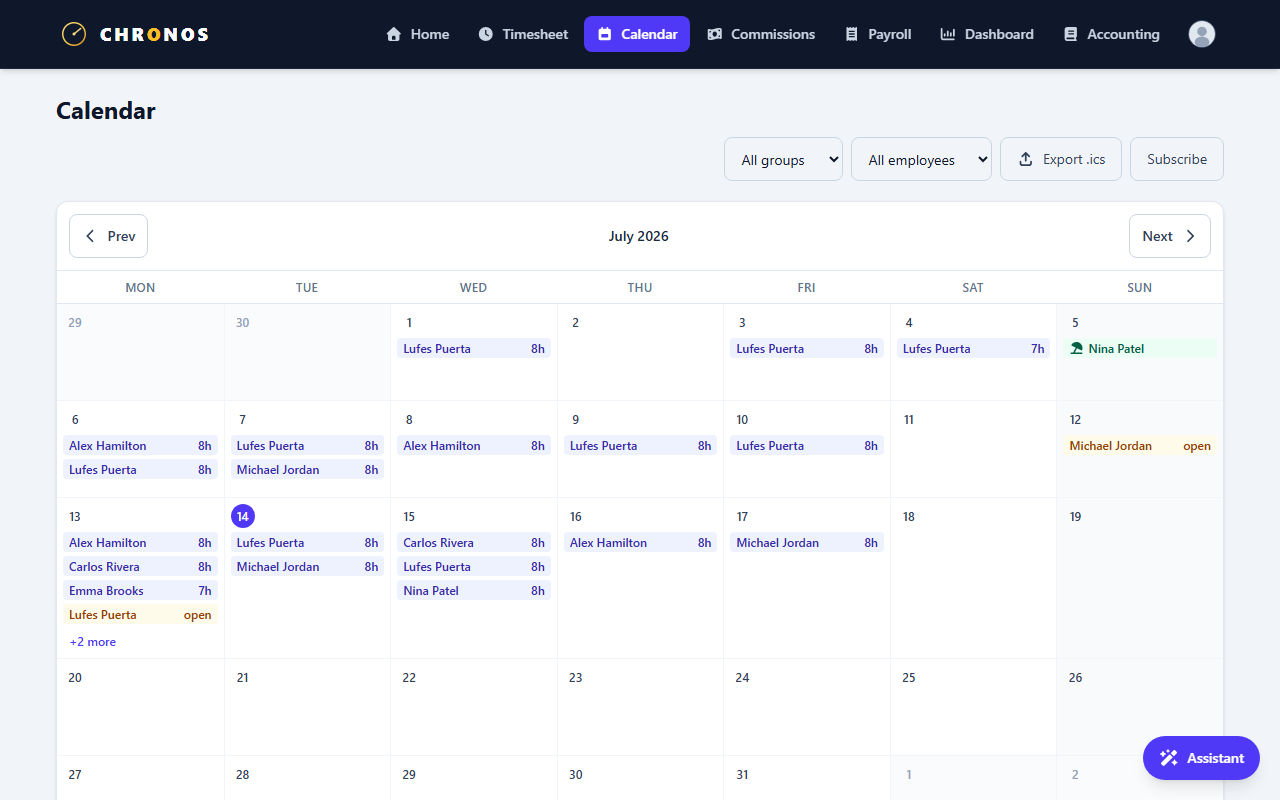Click the magic wand Assistant icon

pos(1168,758)
